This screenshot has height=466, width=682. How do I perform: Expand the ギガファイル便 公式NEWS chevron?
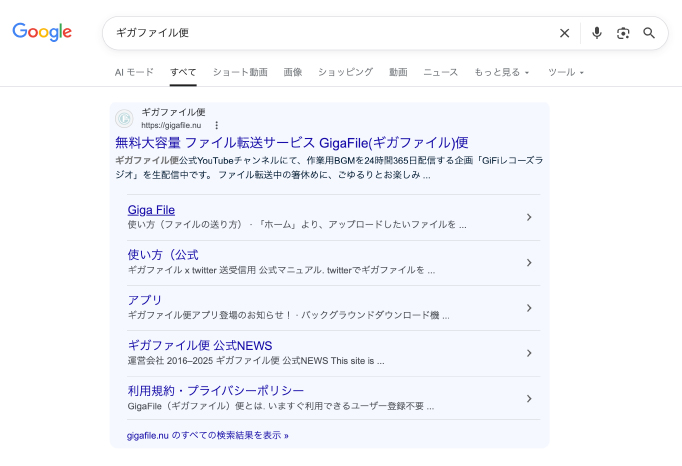click(x=529, y=352)
